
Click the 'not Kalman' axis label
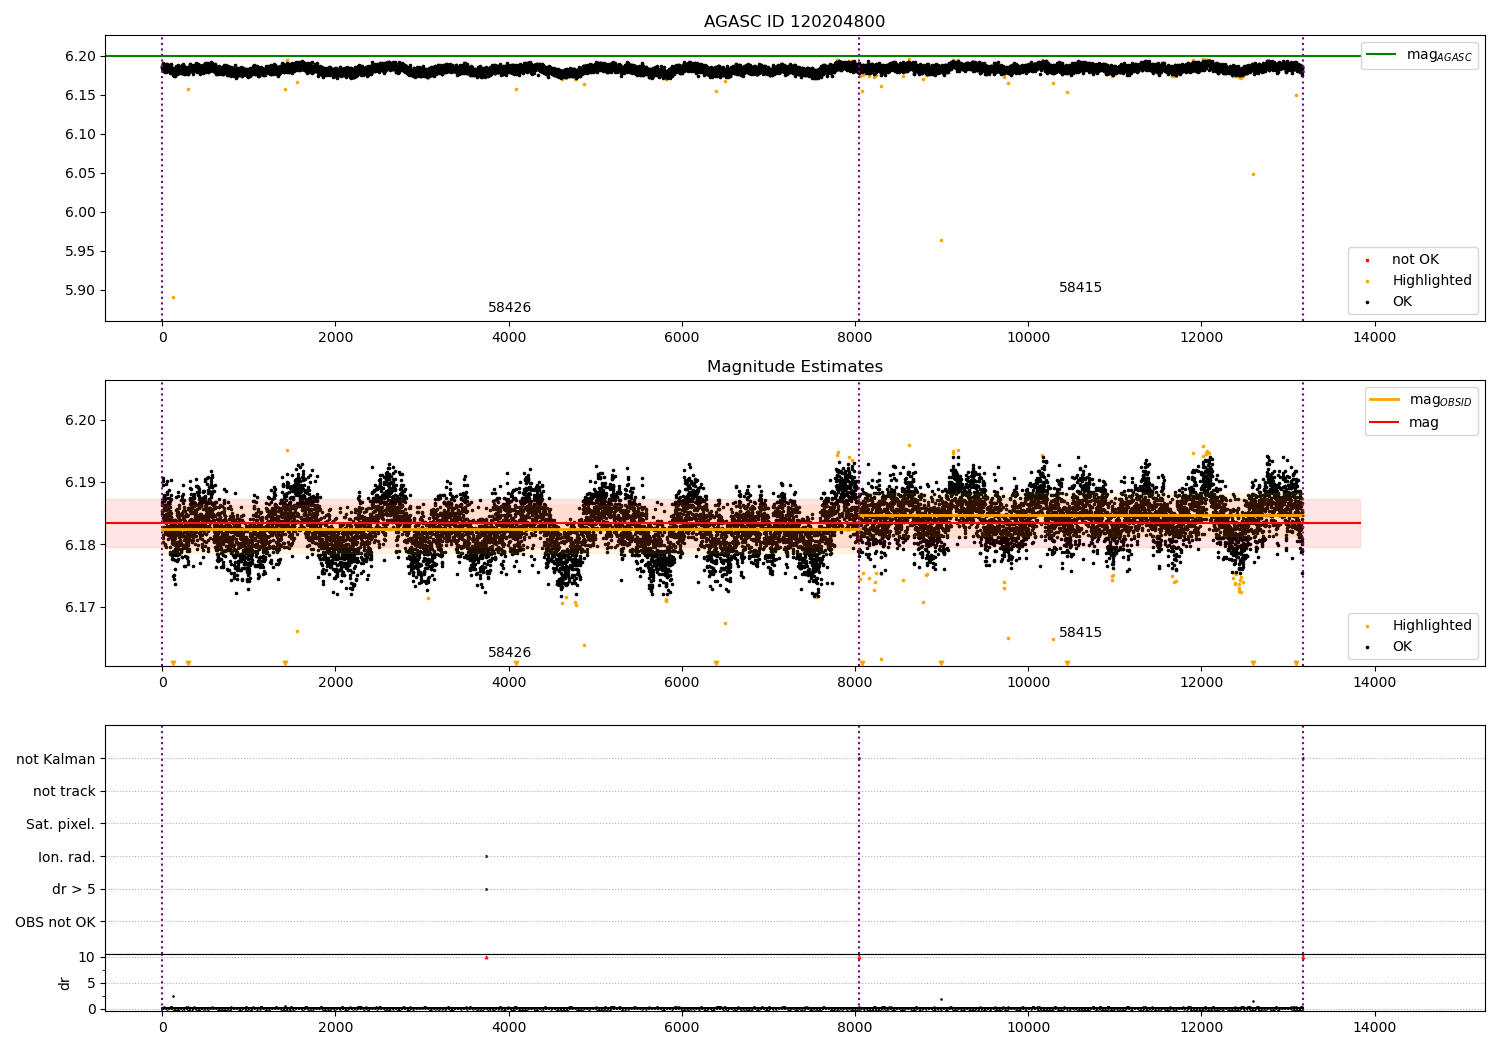(x=56, y=759)
